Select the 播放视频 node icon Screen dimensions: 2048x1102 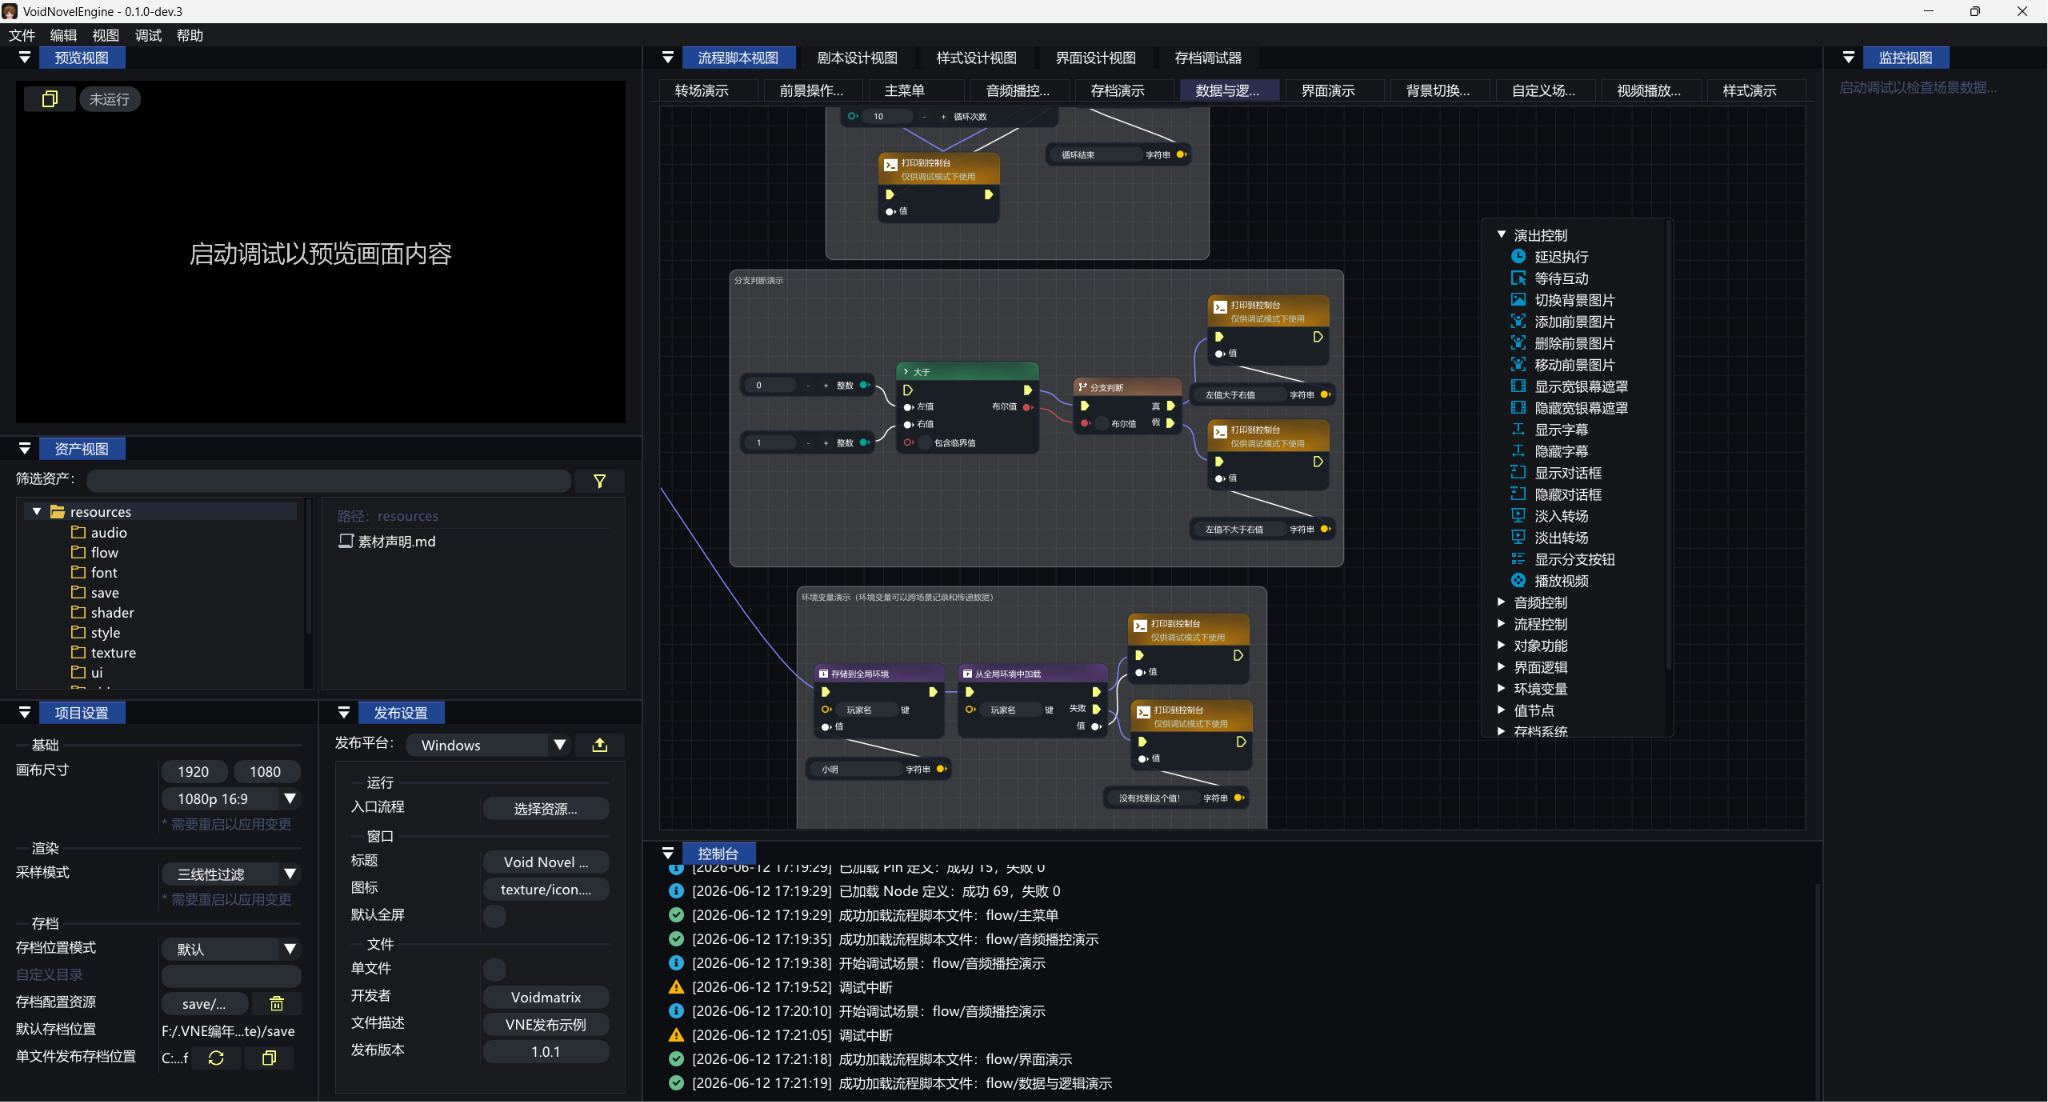pyautogui.click(x=1518, y=581)
